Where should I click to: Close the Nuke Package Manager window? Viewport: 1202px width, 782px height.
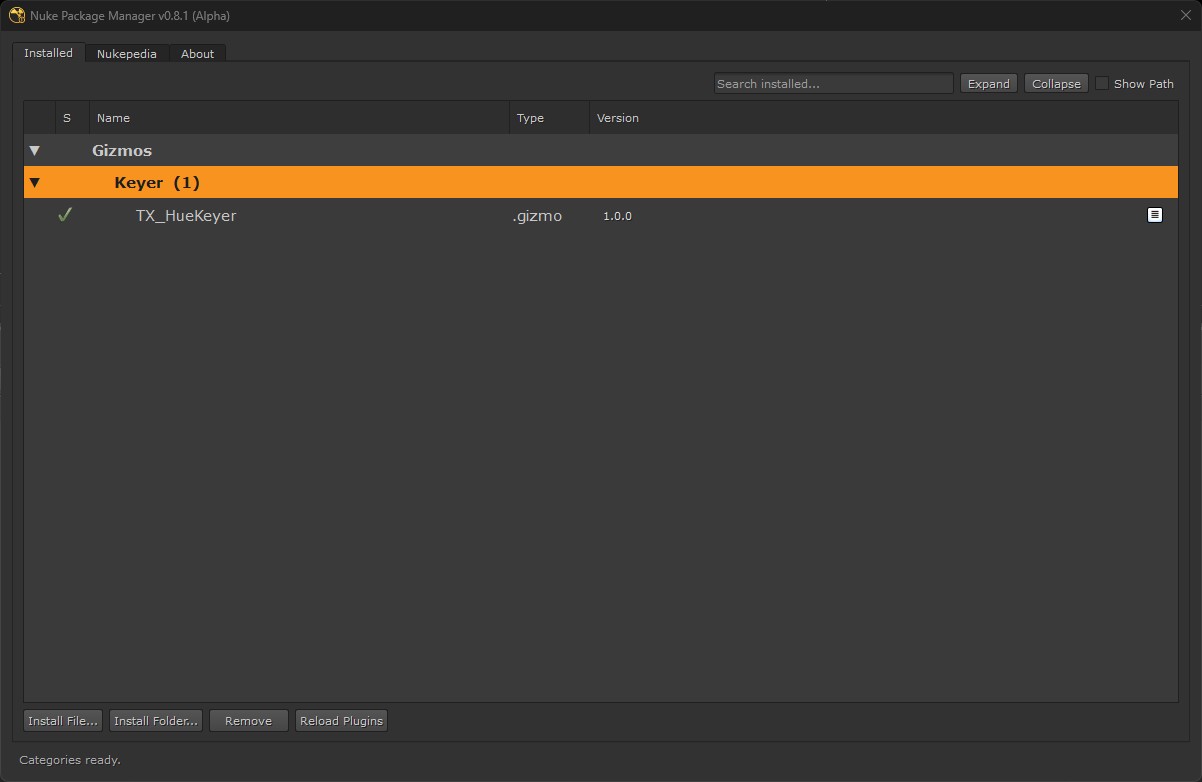pos(1185,15)
